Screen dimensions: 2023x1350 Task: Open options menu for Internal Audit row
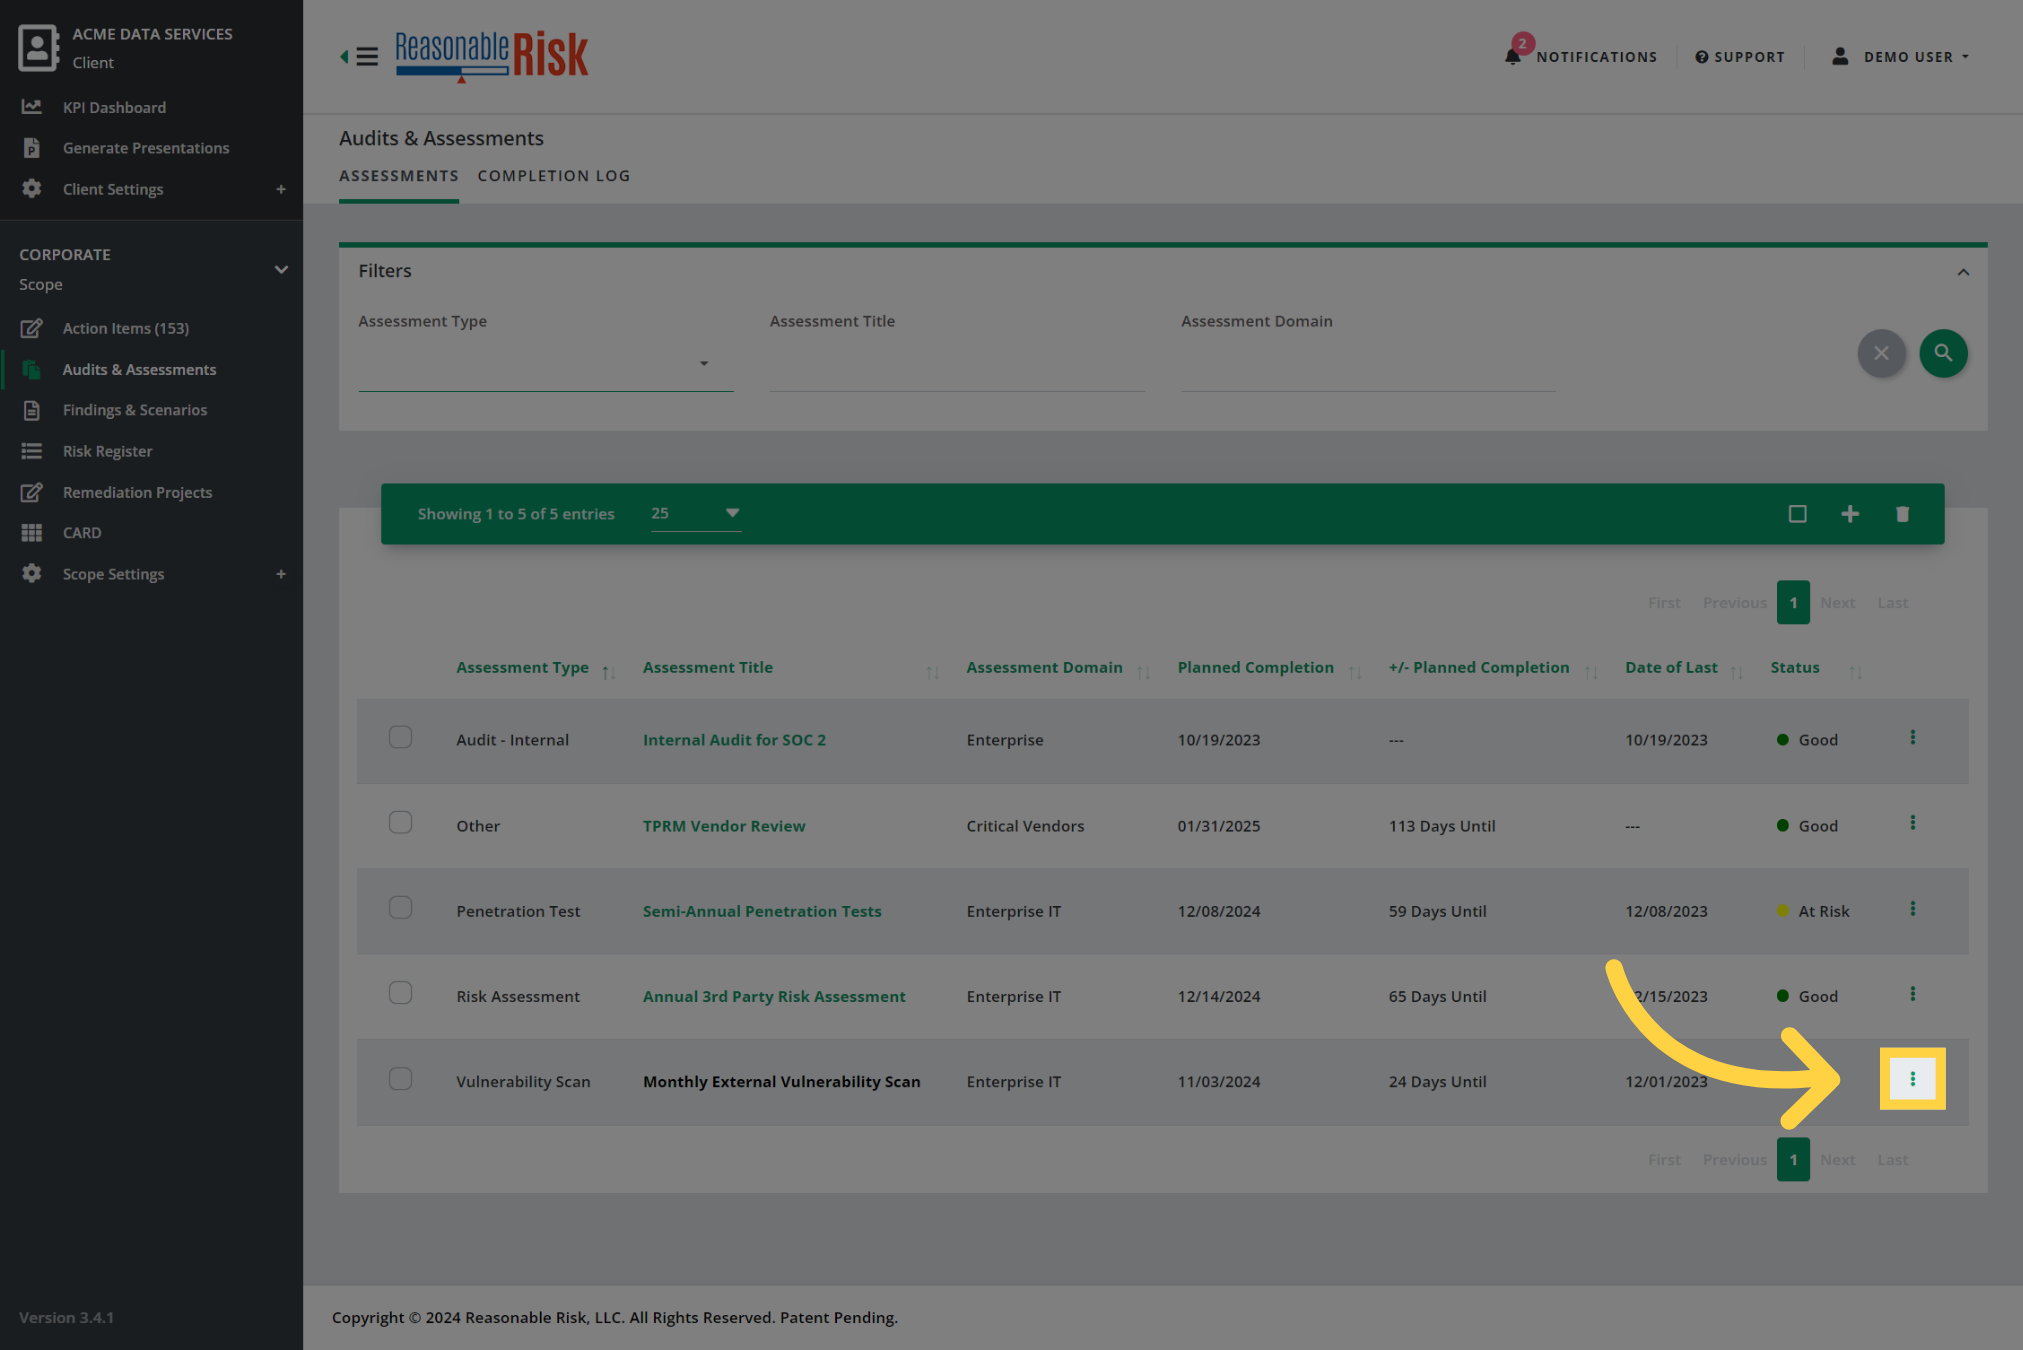1912,737
